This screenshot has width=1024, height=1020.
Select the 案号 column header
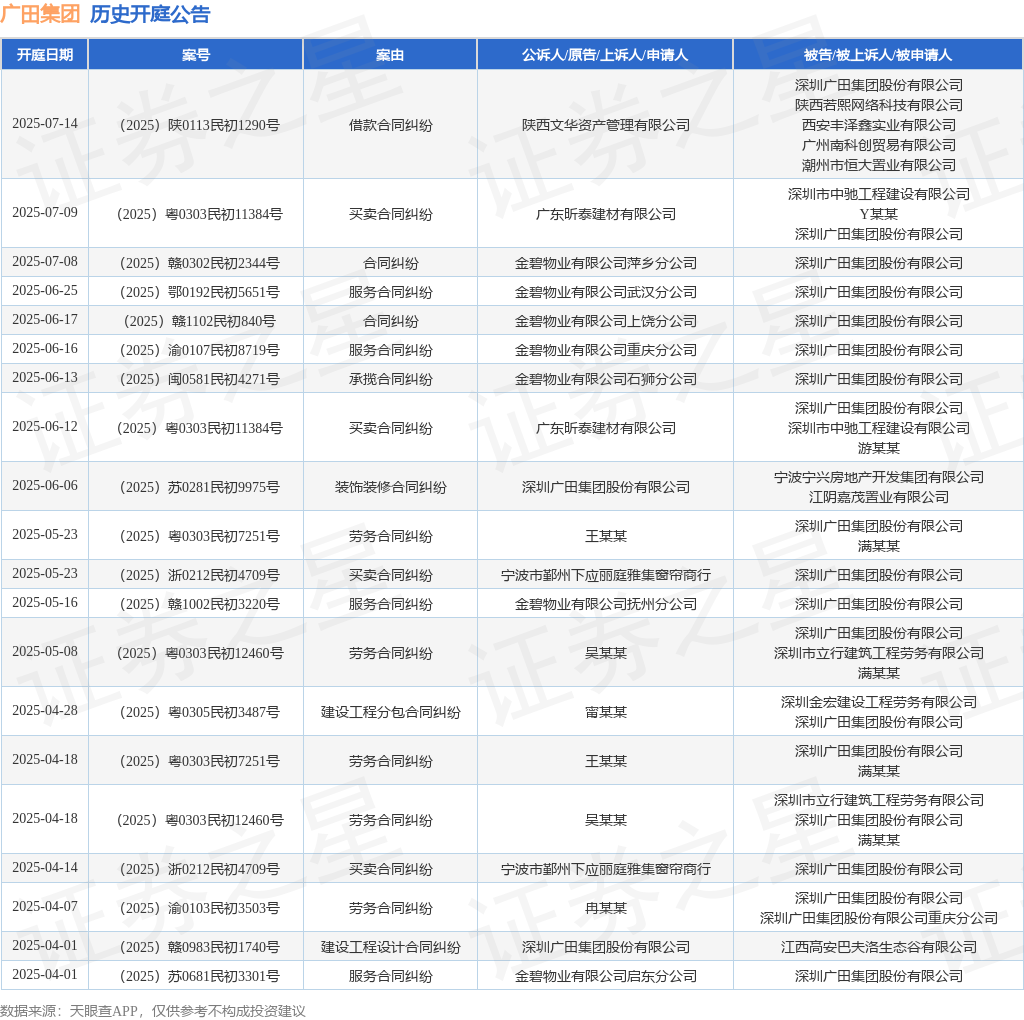[x=195, y=55]
